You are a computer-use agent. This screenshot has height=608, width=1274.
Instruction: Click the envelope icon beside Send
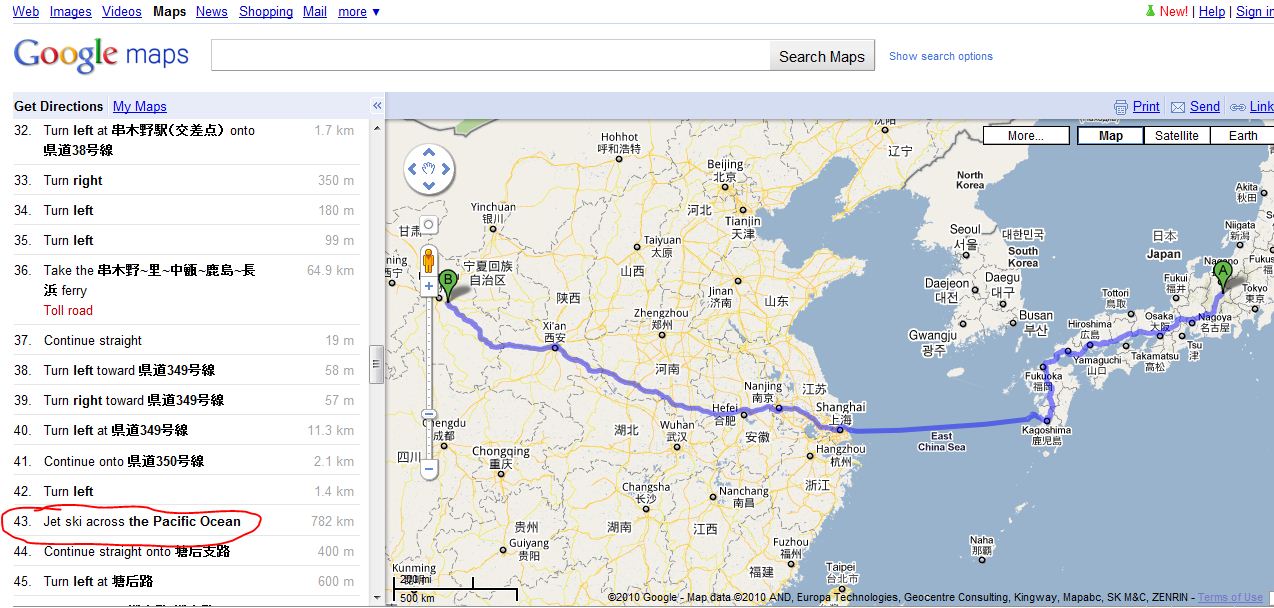tap(1178, 107)
